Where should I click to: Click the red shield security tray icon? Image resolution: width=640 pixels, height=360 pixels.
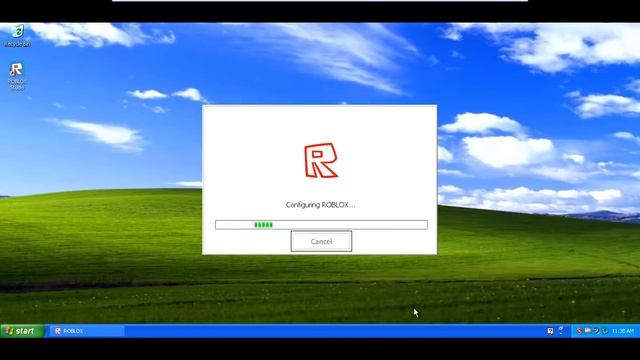579,331
